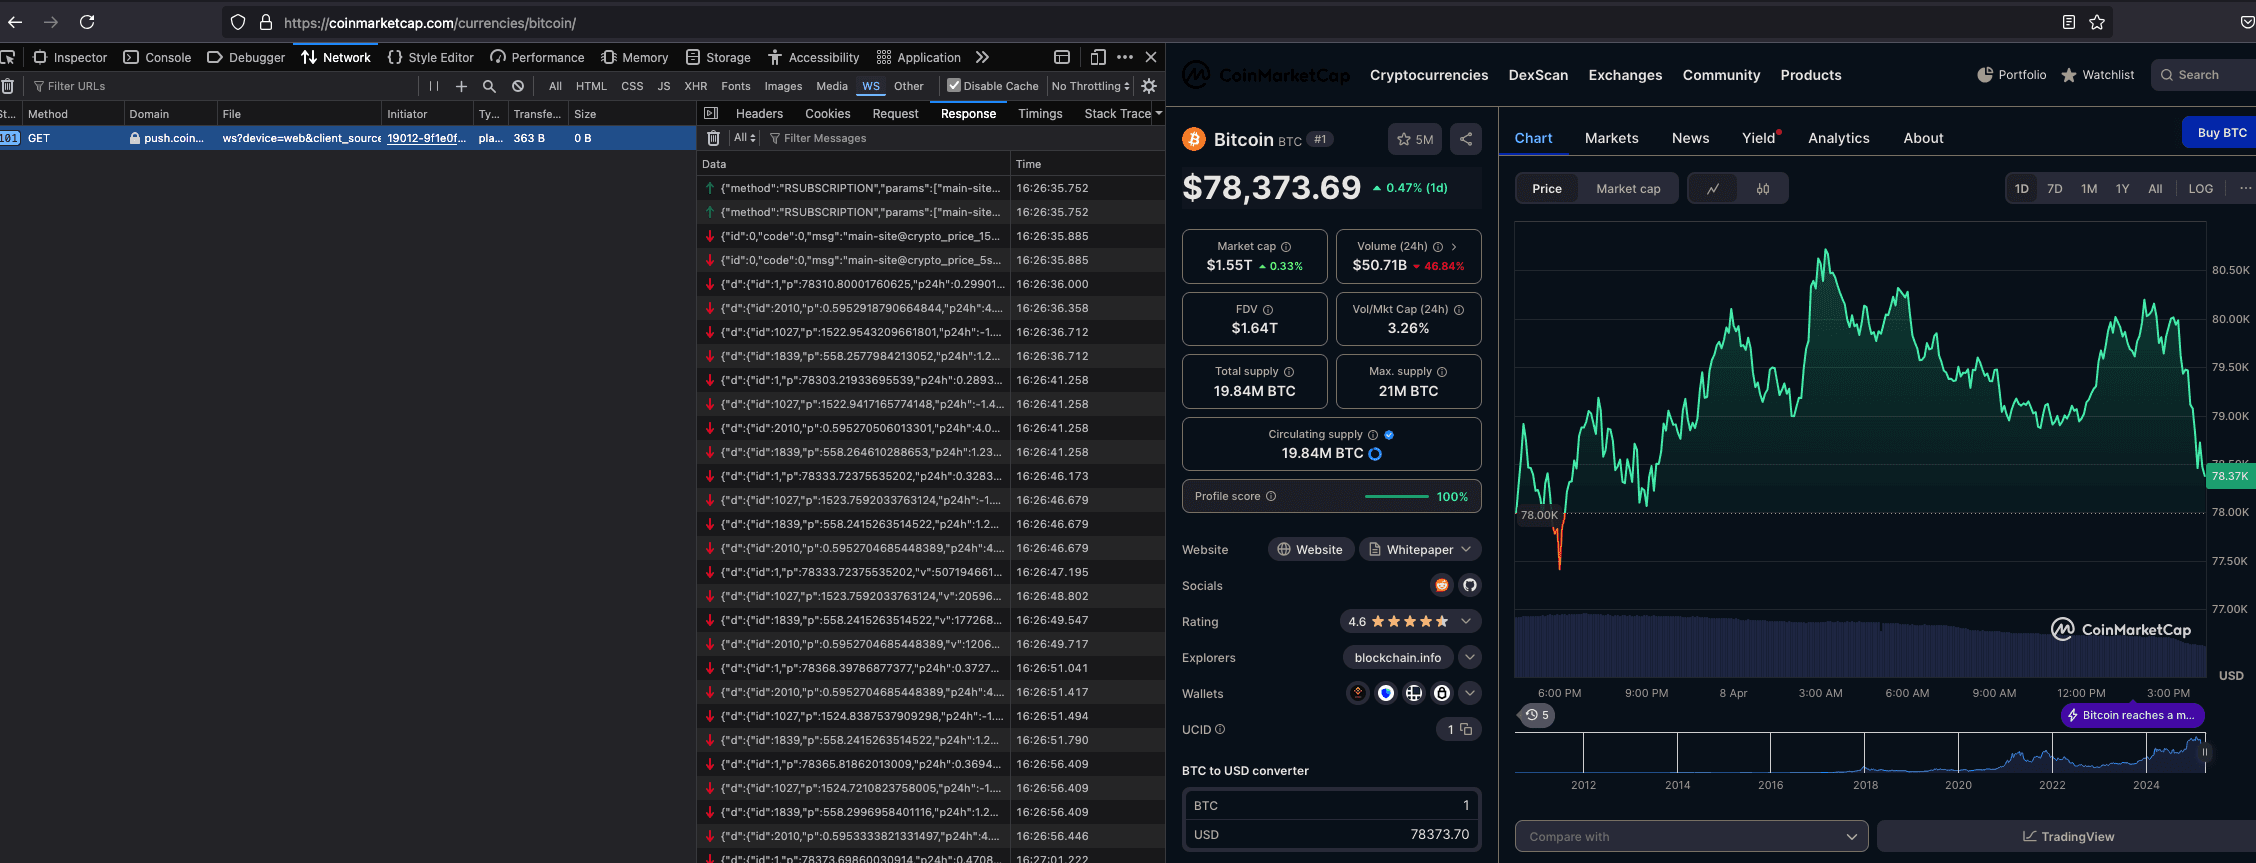The height and width of the screenshot is (863, 2256).
Task: Click the site padlock security icon
Action: click(266, 22)
